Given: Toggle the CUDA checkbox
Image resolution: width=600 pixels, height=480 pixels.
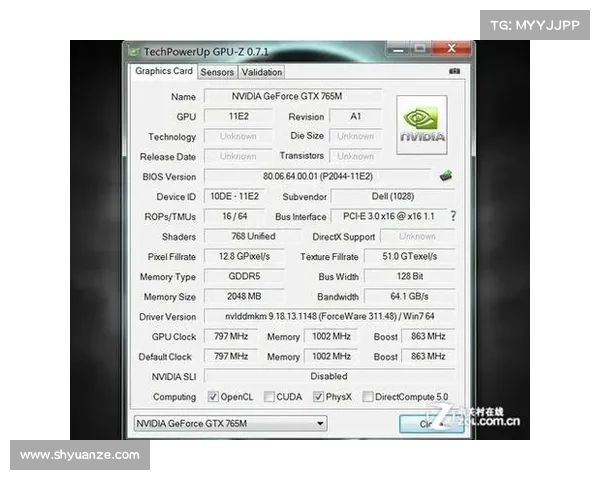Looking at the screenshot, I should (x=269, y=396).
